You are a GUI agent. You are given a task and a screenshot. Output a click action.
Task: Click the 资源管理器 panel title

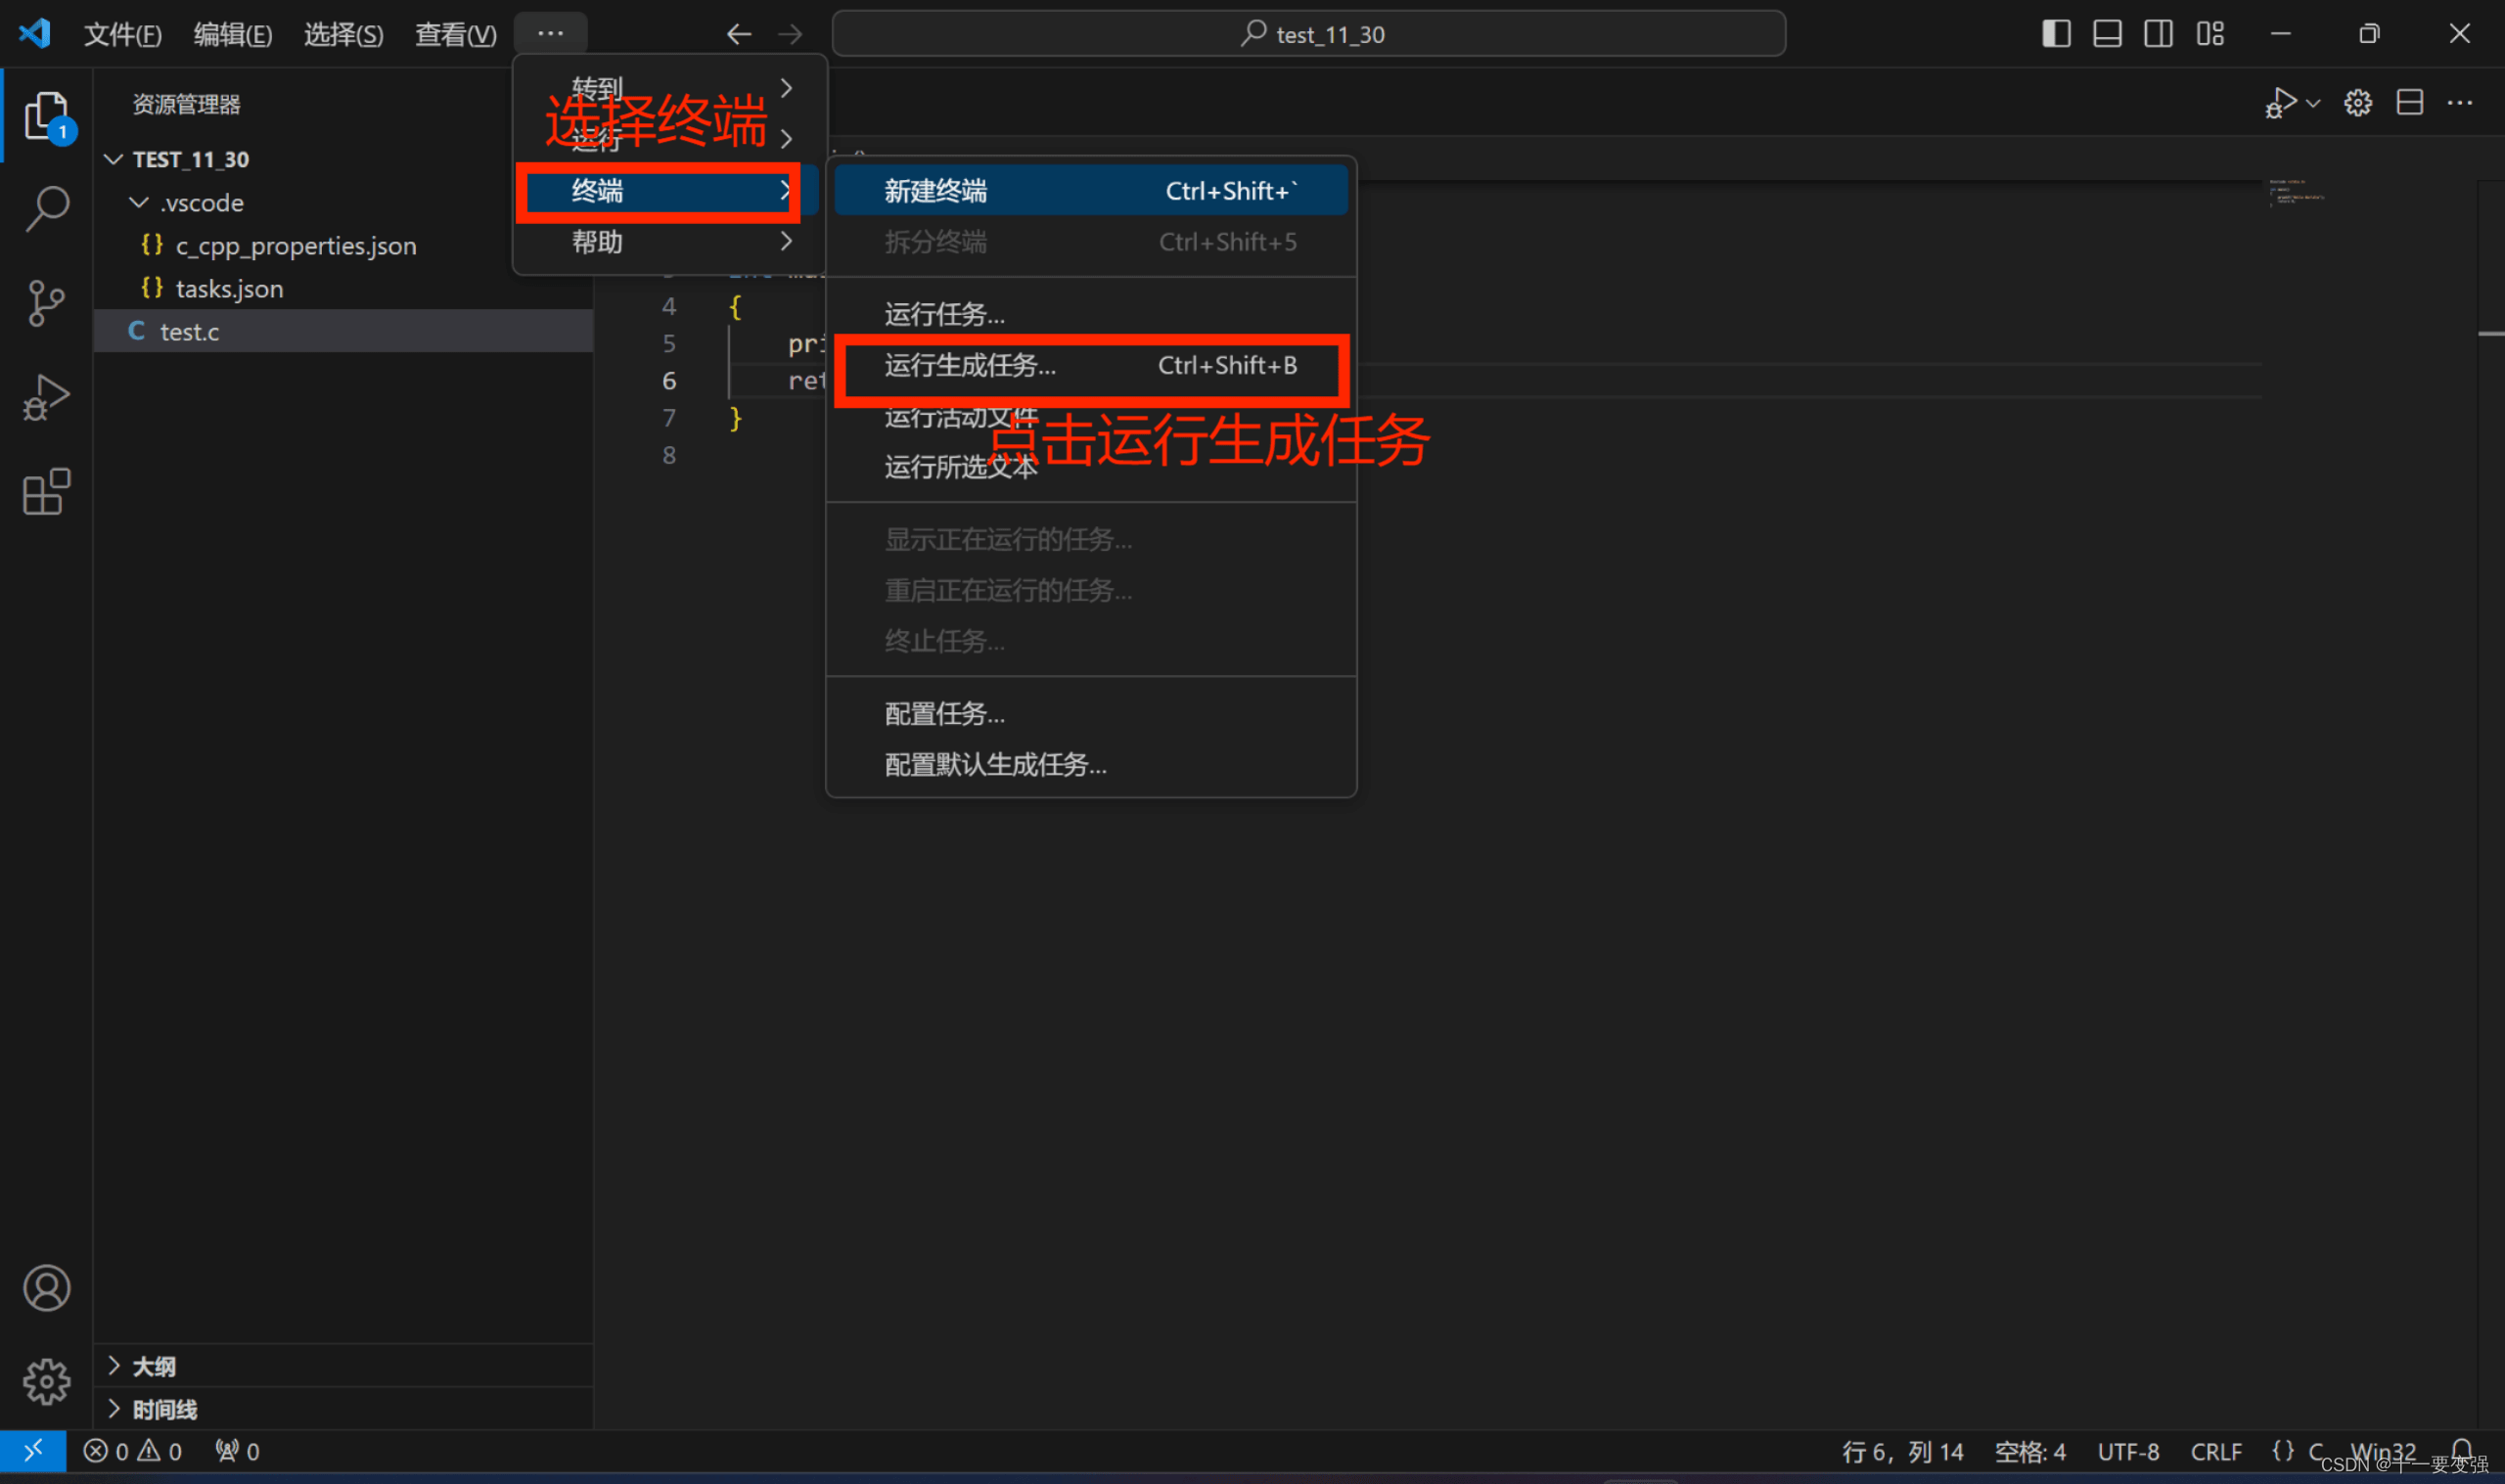186,104
